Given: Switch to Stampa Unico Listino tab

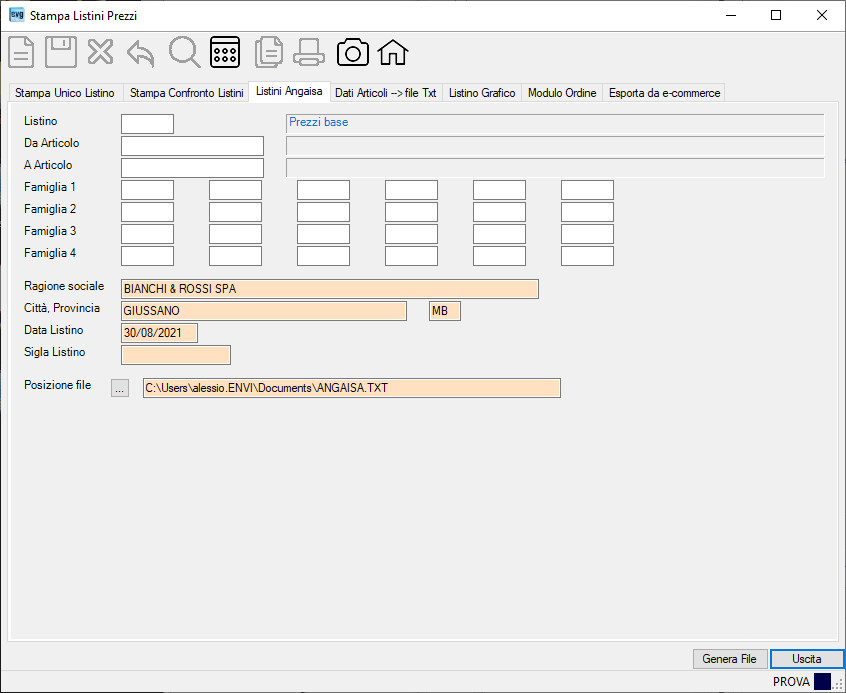Looking at the screenshot, I should [65, 93].
